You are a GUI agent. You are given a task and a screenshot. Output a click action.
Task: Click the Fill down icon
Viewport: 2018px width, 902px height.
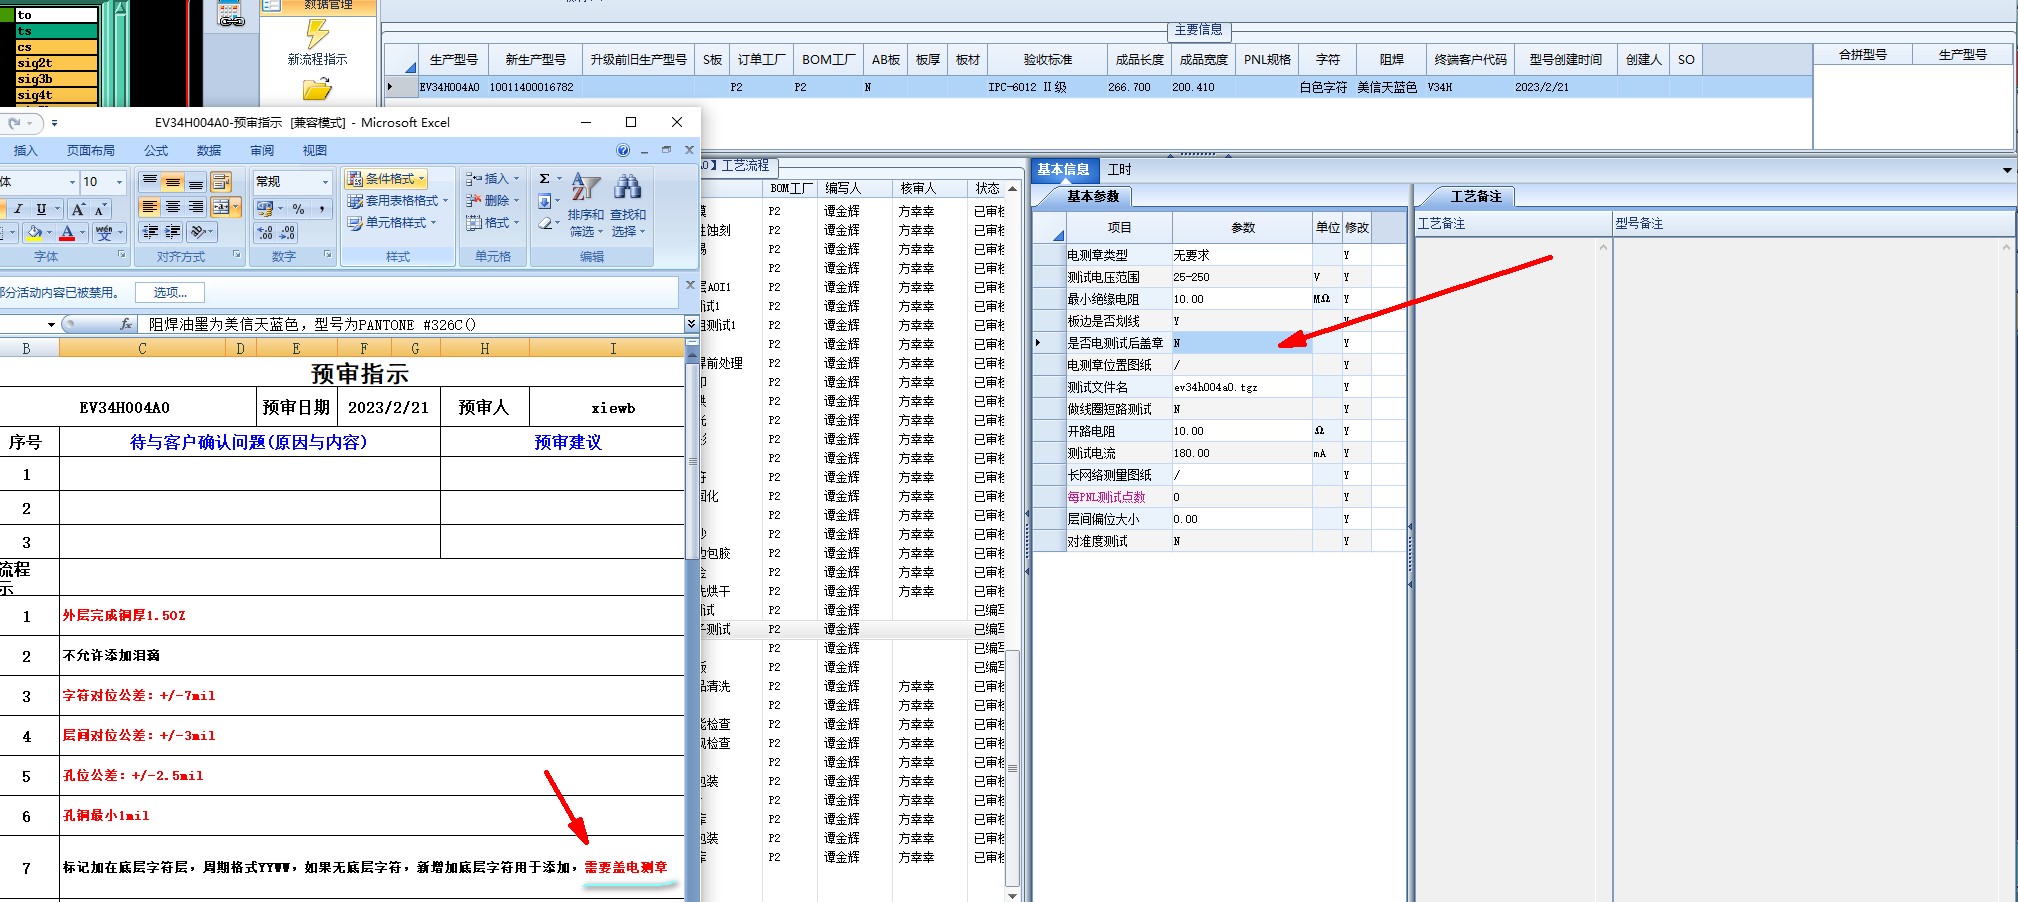[544, 201]
